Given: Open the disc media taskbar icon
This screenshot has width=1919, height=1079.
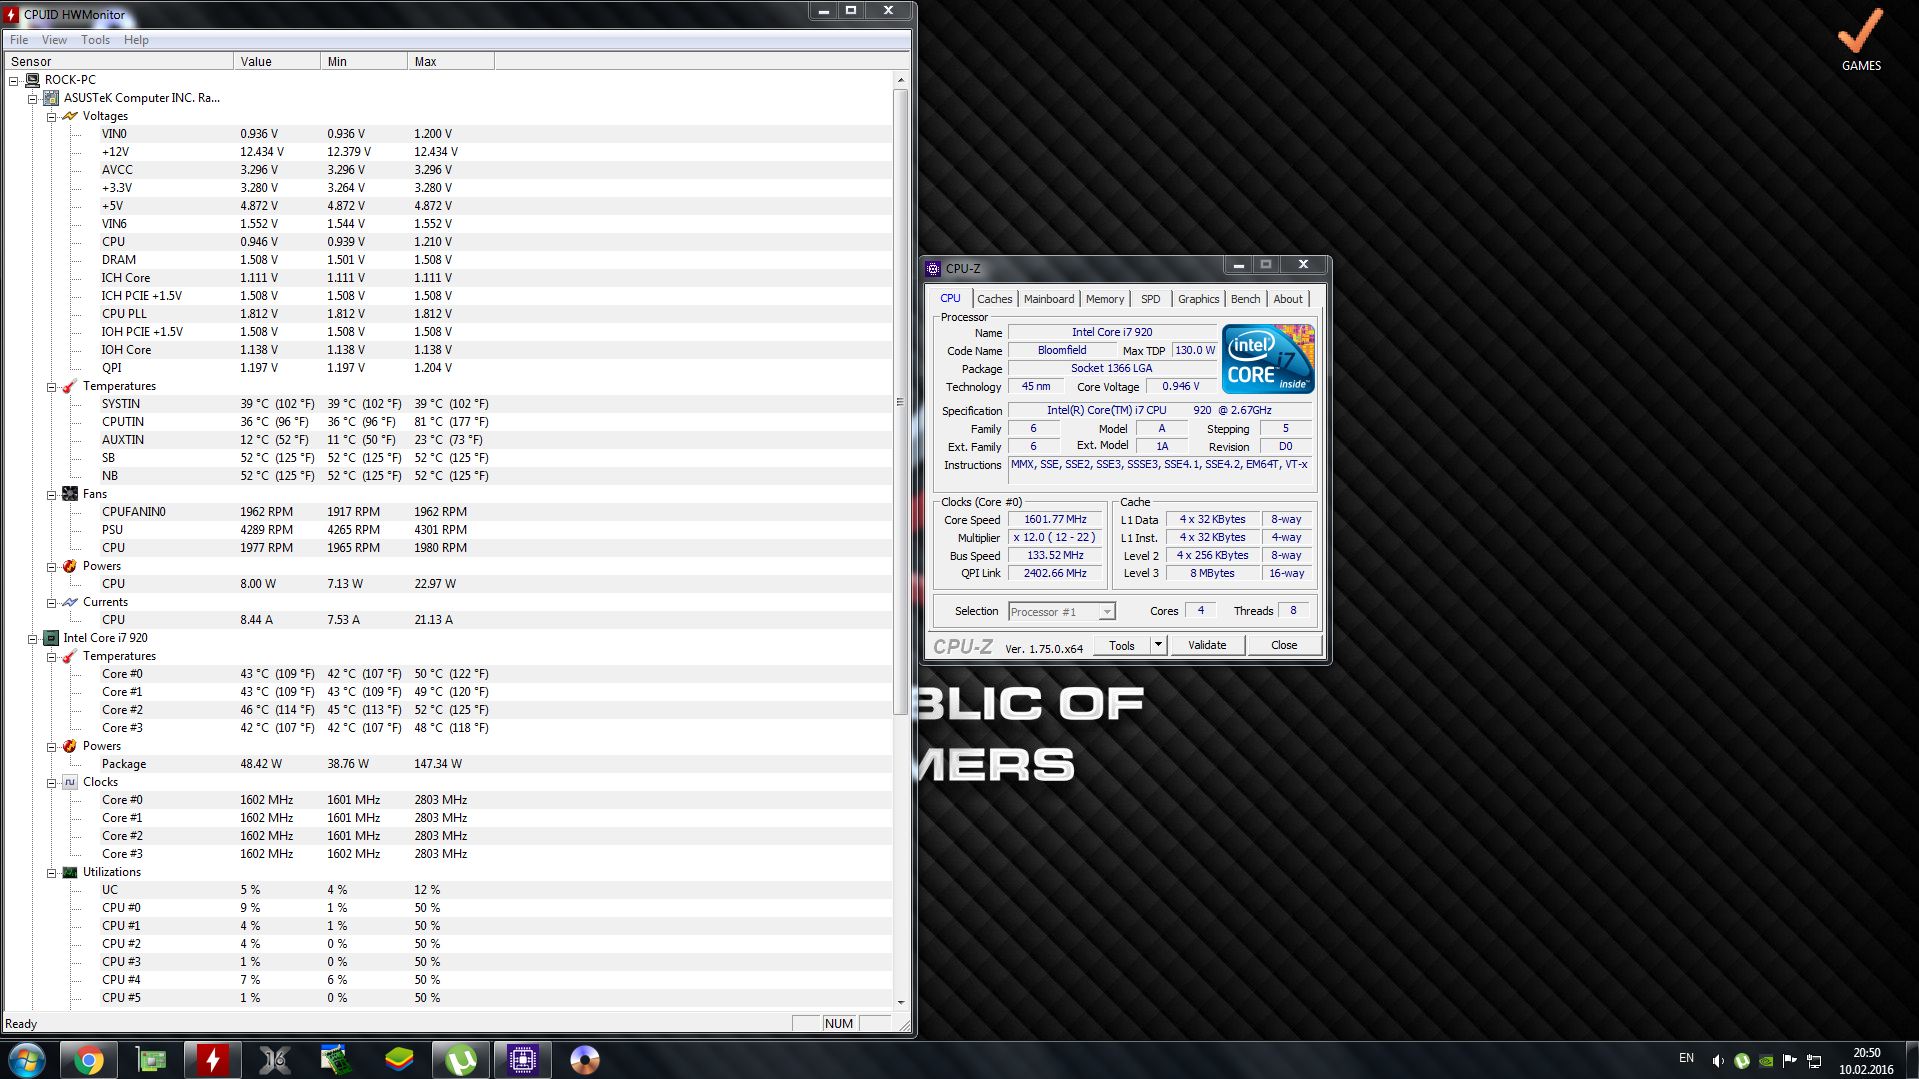Looking at the screenshot, I should coord(584,1059).
